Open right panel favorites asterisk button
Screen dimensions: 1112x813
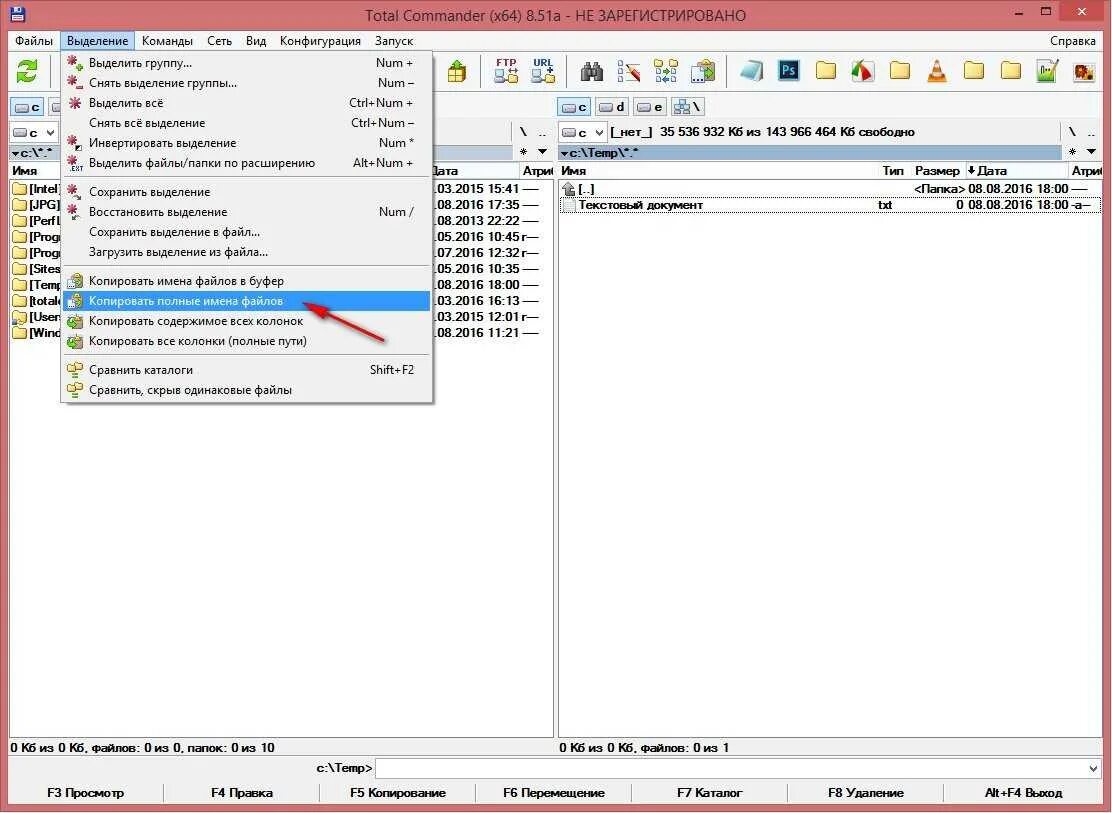[1072, 152]
